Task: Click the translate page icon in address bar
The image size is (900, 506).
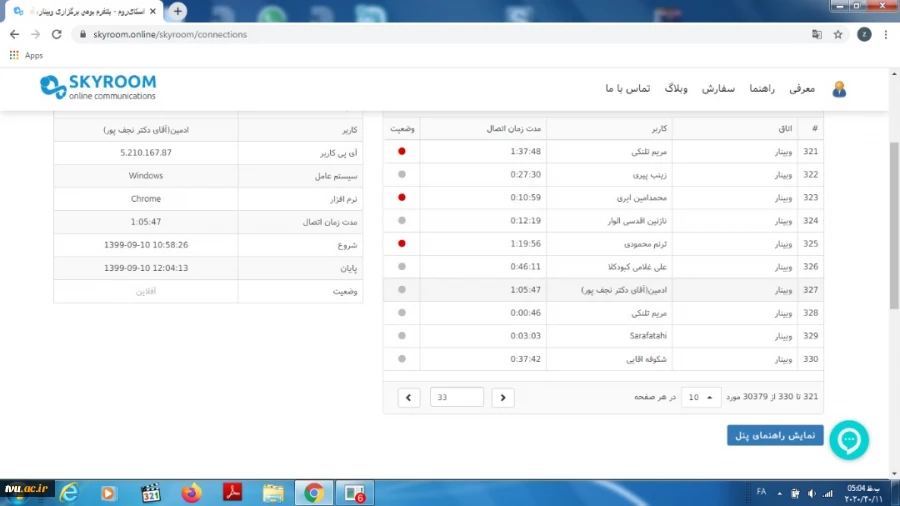Action: (x=816, y=34)
